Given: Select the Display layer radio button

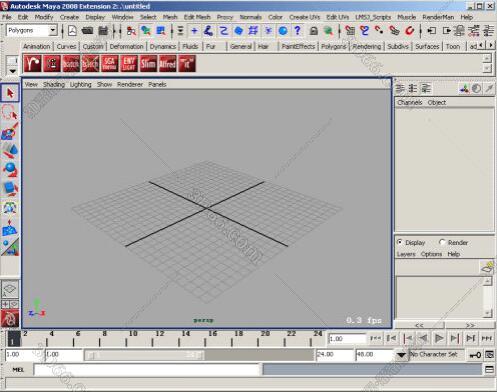Looking at the screenshot, I should pos(399,242).
